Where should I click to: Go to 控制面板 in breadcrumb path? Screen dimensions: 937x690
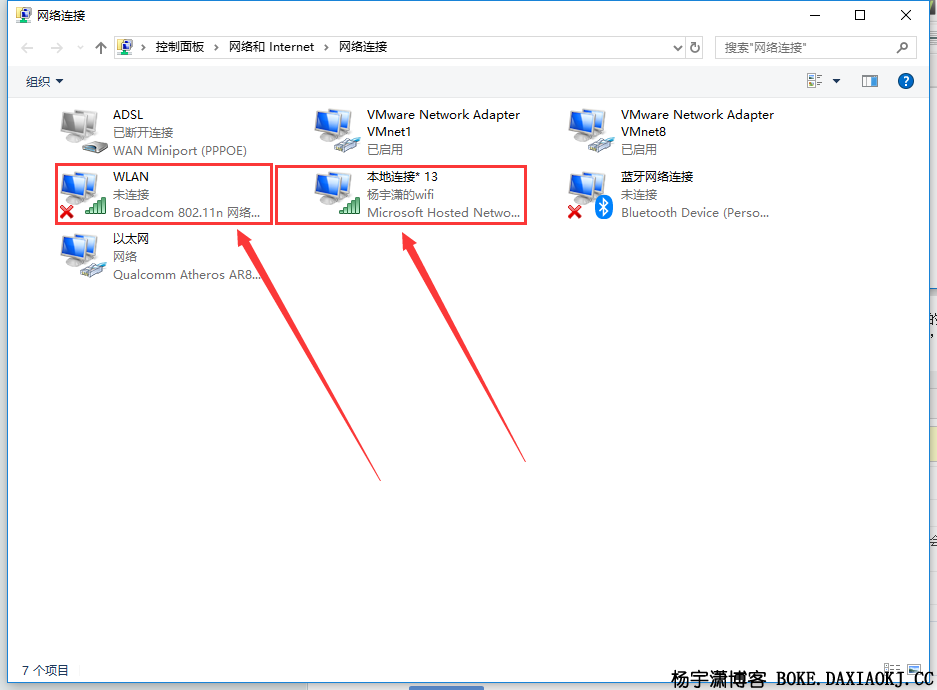180,47
